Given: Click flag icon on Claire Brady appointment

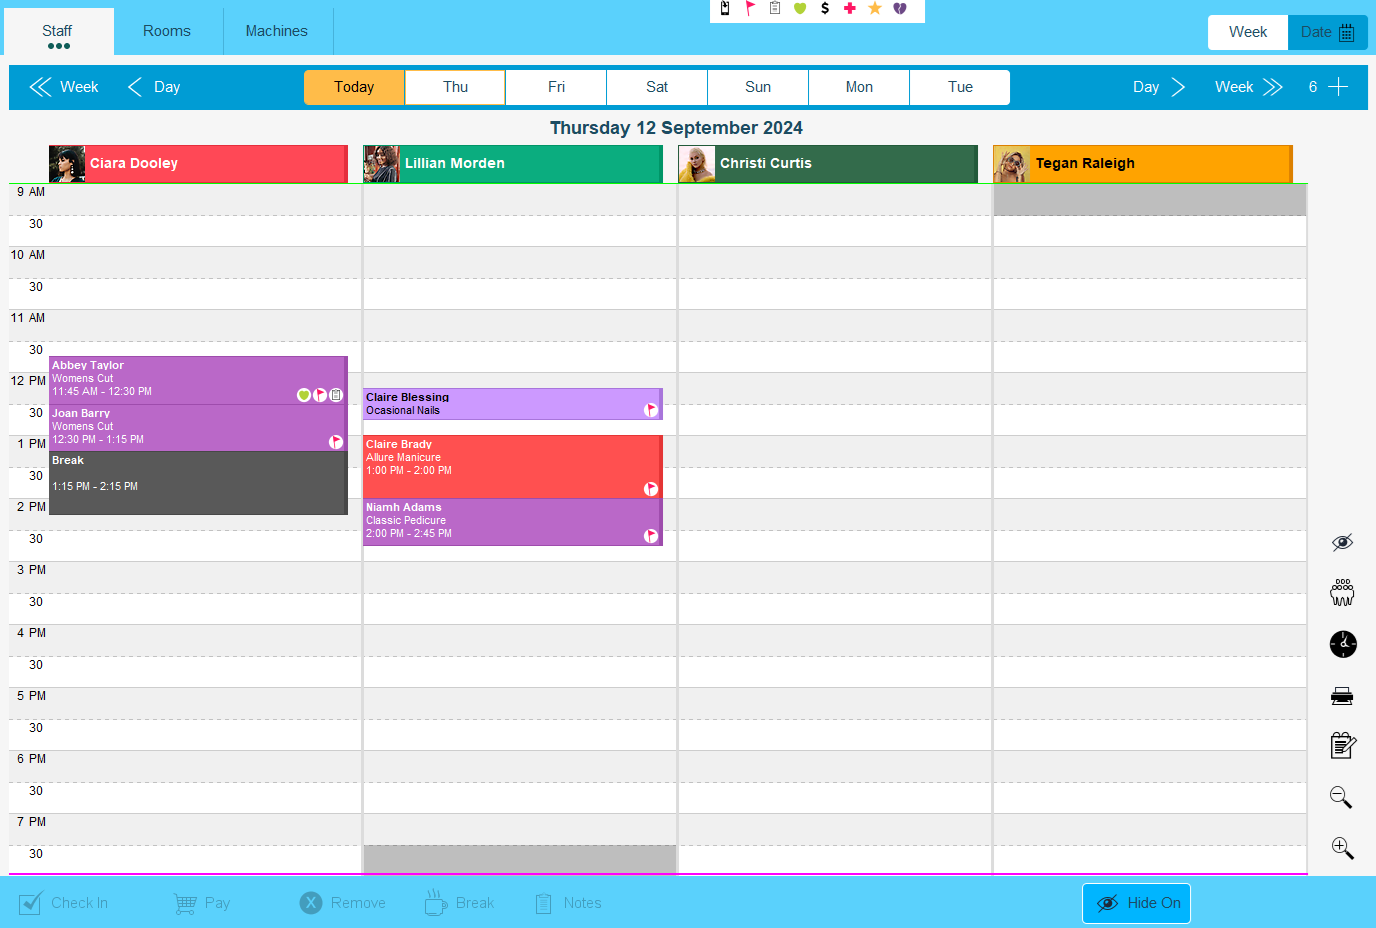Looking at the screenshot, I should [x=651, y=489].
